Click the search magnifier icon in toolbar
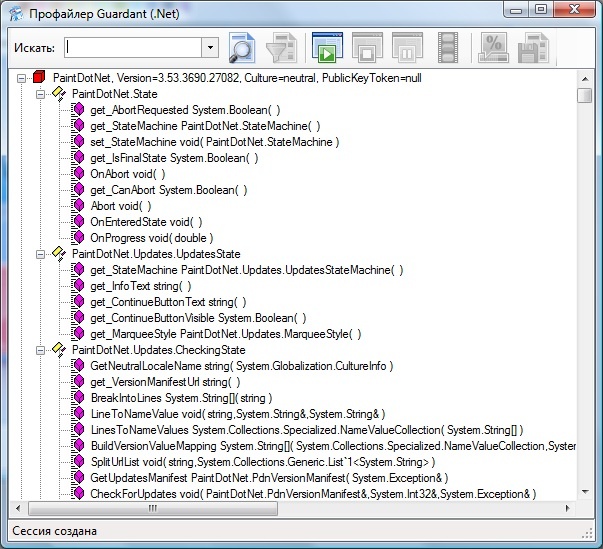 [242, 47]
